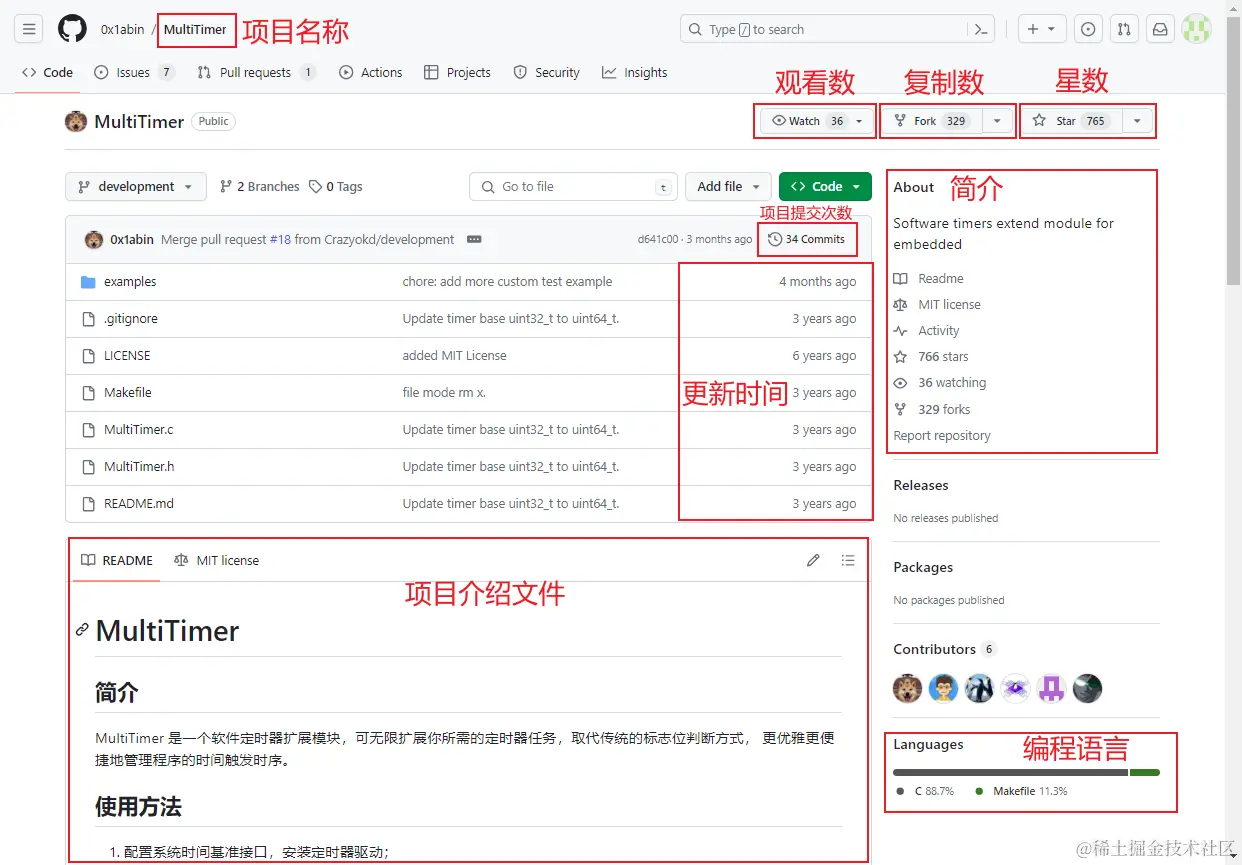Screen dimensions: 1242x865
Task: Open the Readme link in About
Action: point(929,279)
